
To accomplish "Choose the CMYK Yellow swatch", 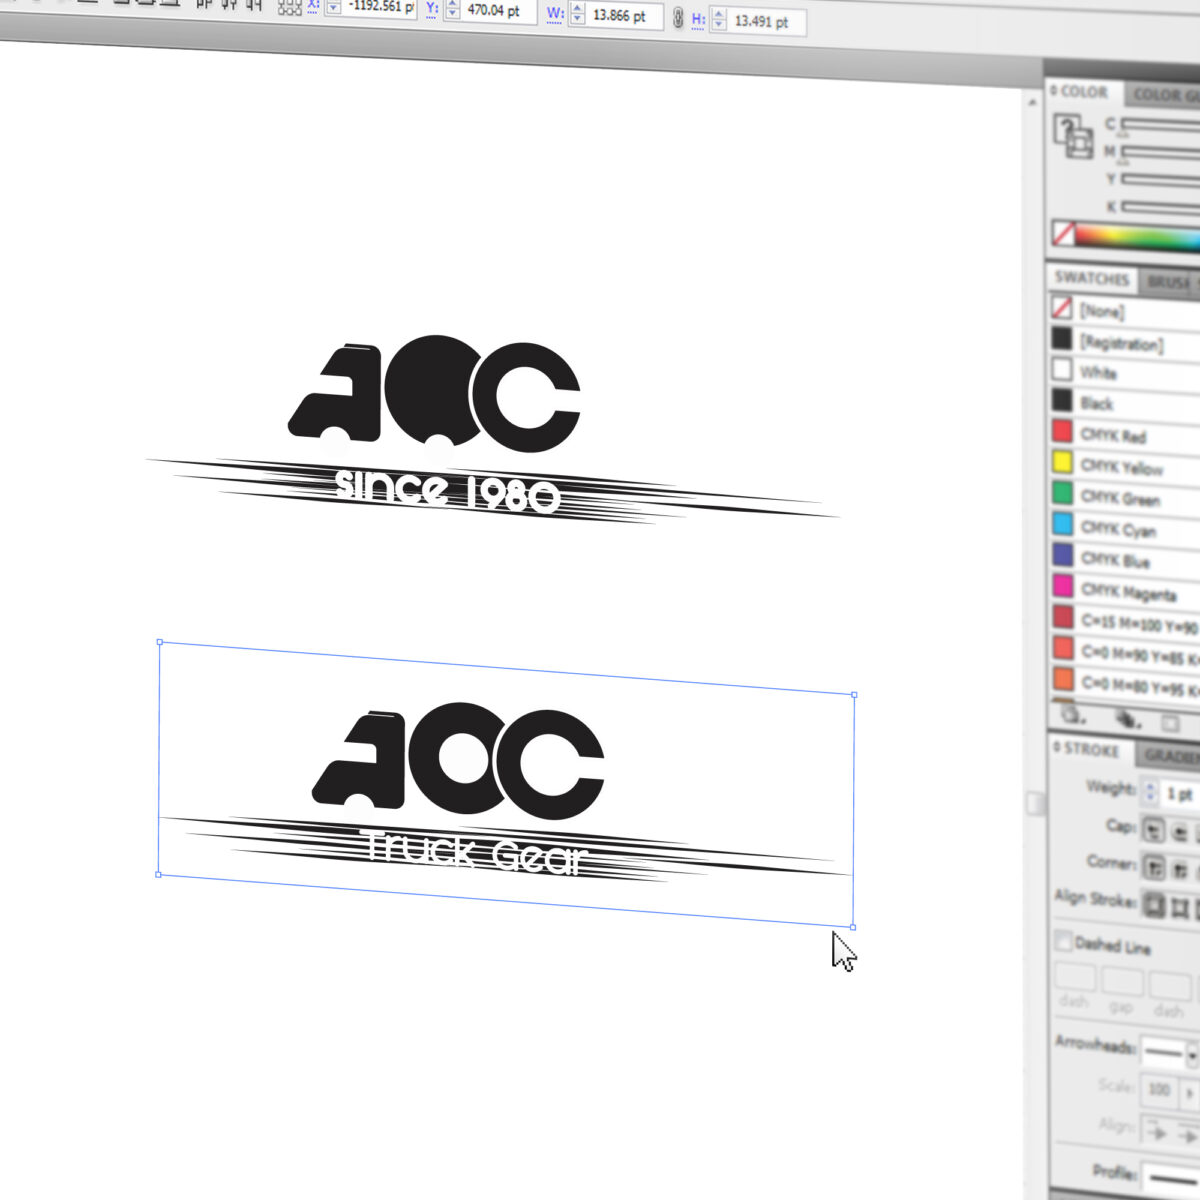I will tap(1126, 465).
